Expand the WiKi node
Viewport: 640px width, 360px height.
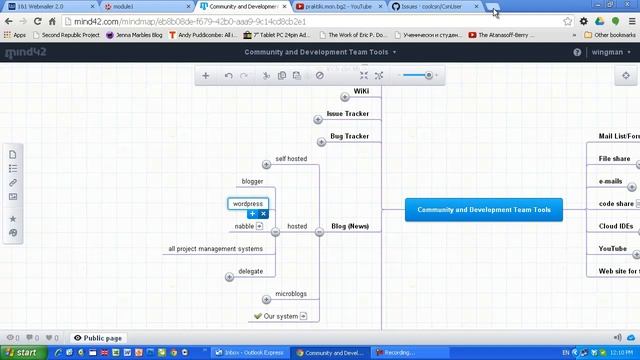(x=345, y=97)
